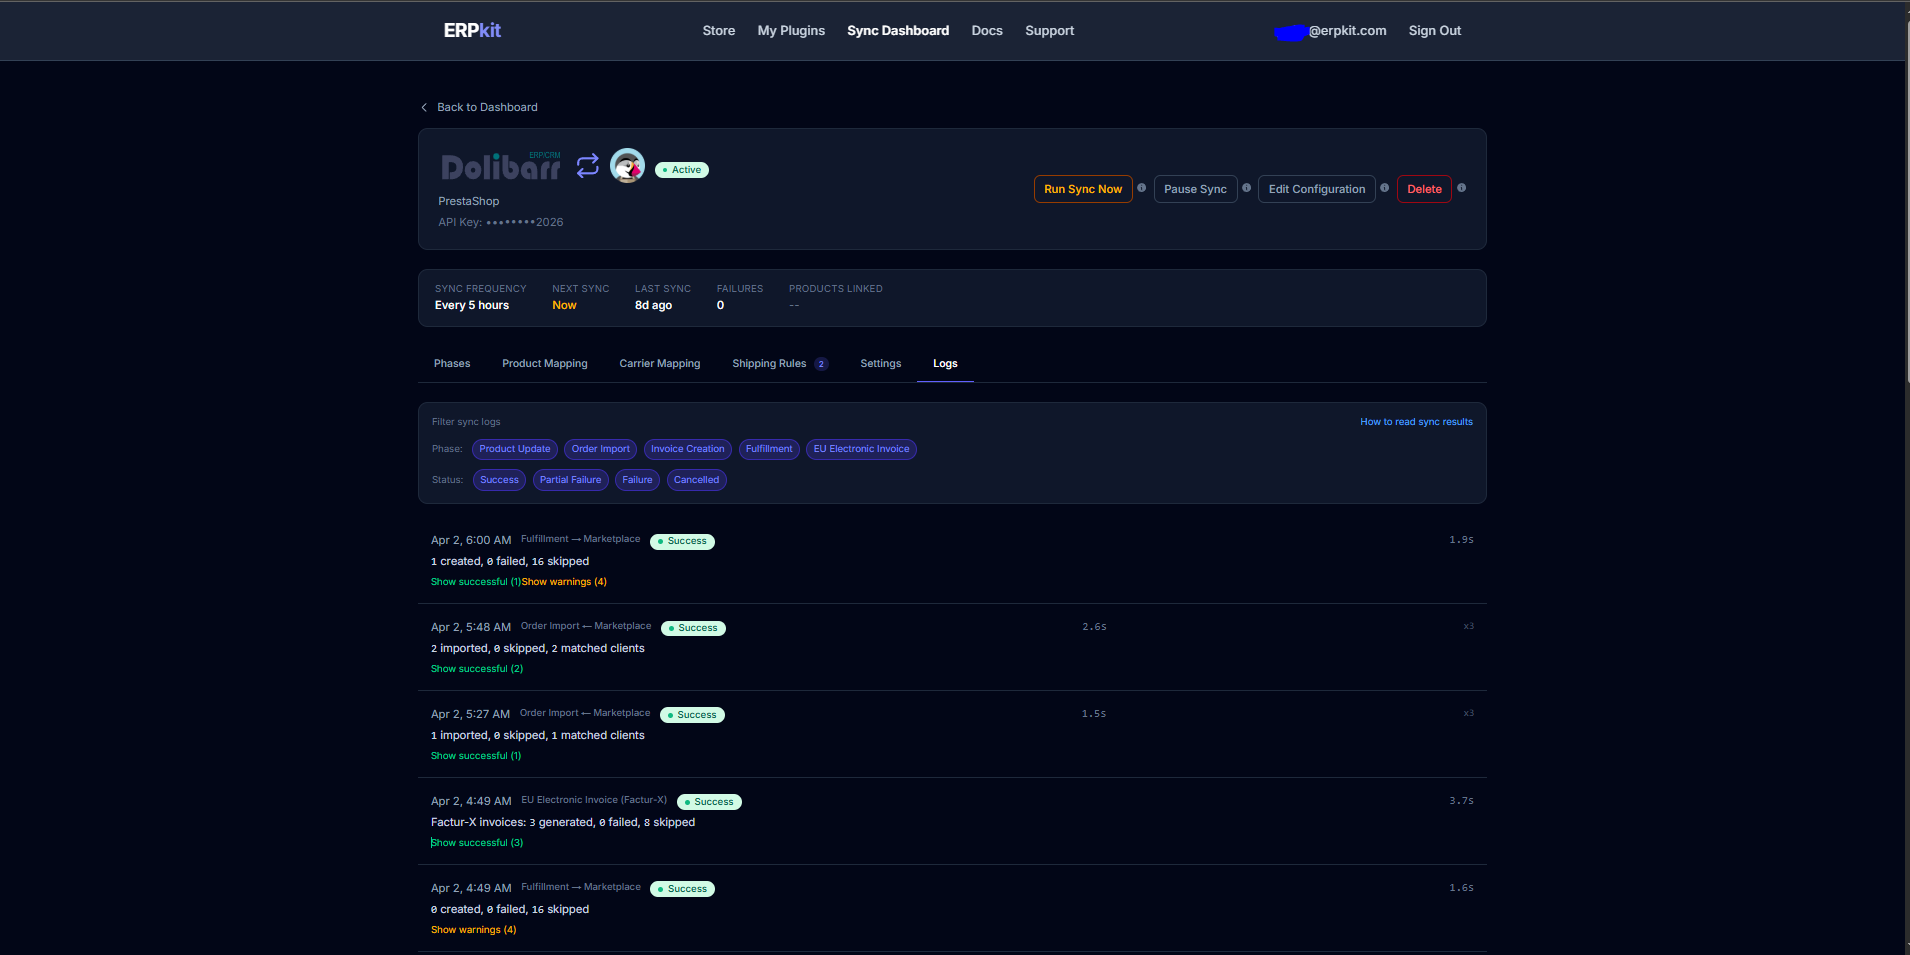Viewport: 1910px width, 955px height.
Task: Switch to the Phases tab
Action: [452, 363]
